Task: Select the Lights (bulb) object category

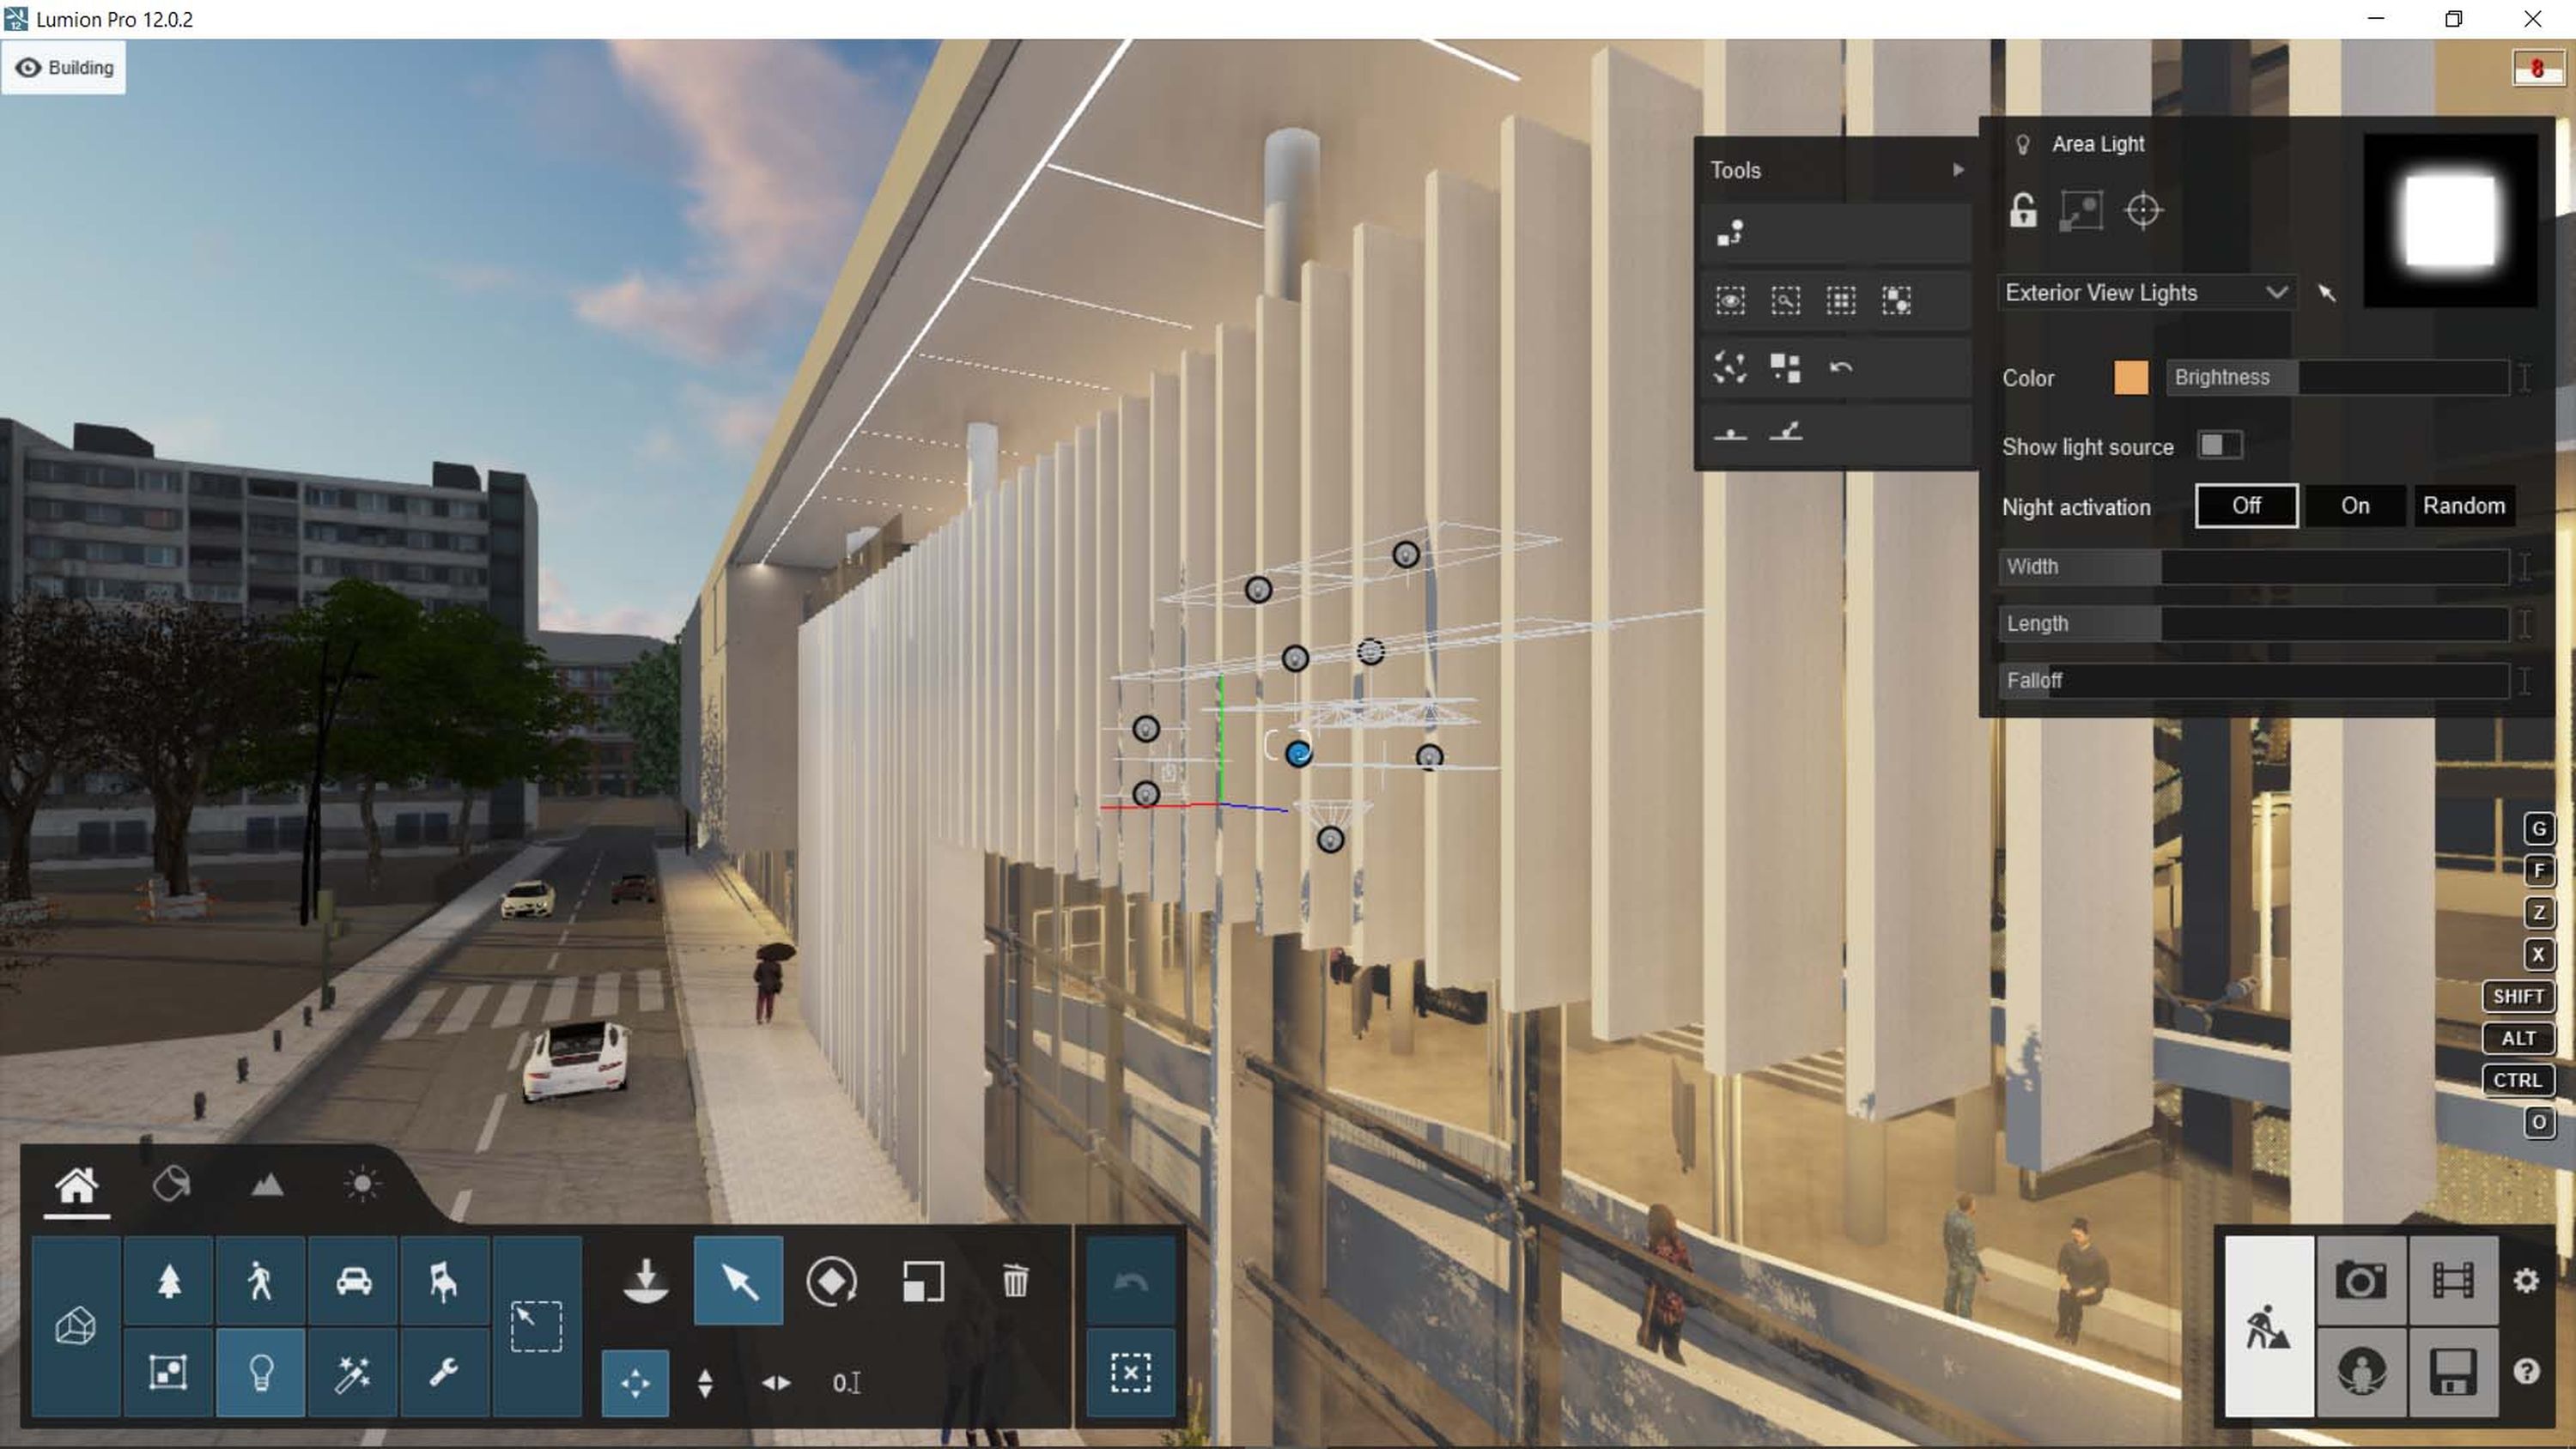Action: (260, 1372)
